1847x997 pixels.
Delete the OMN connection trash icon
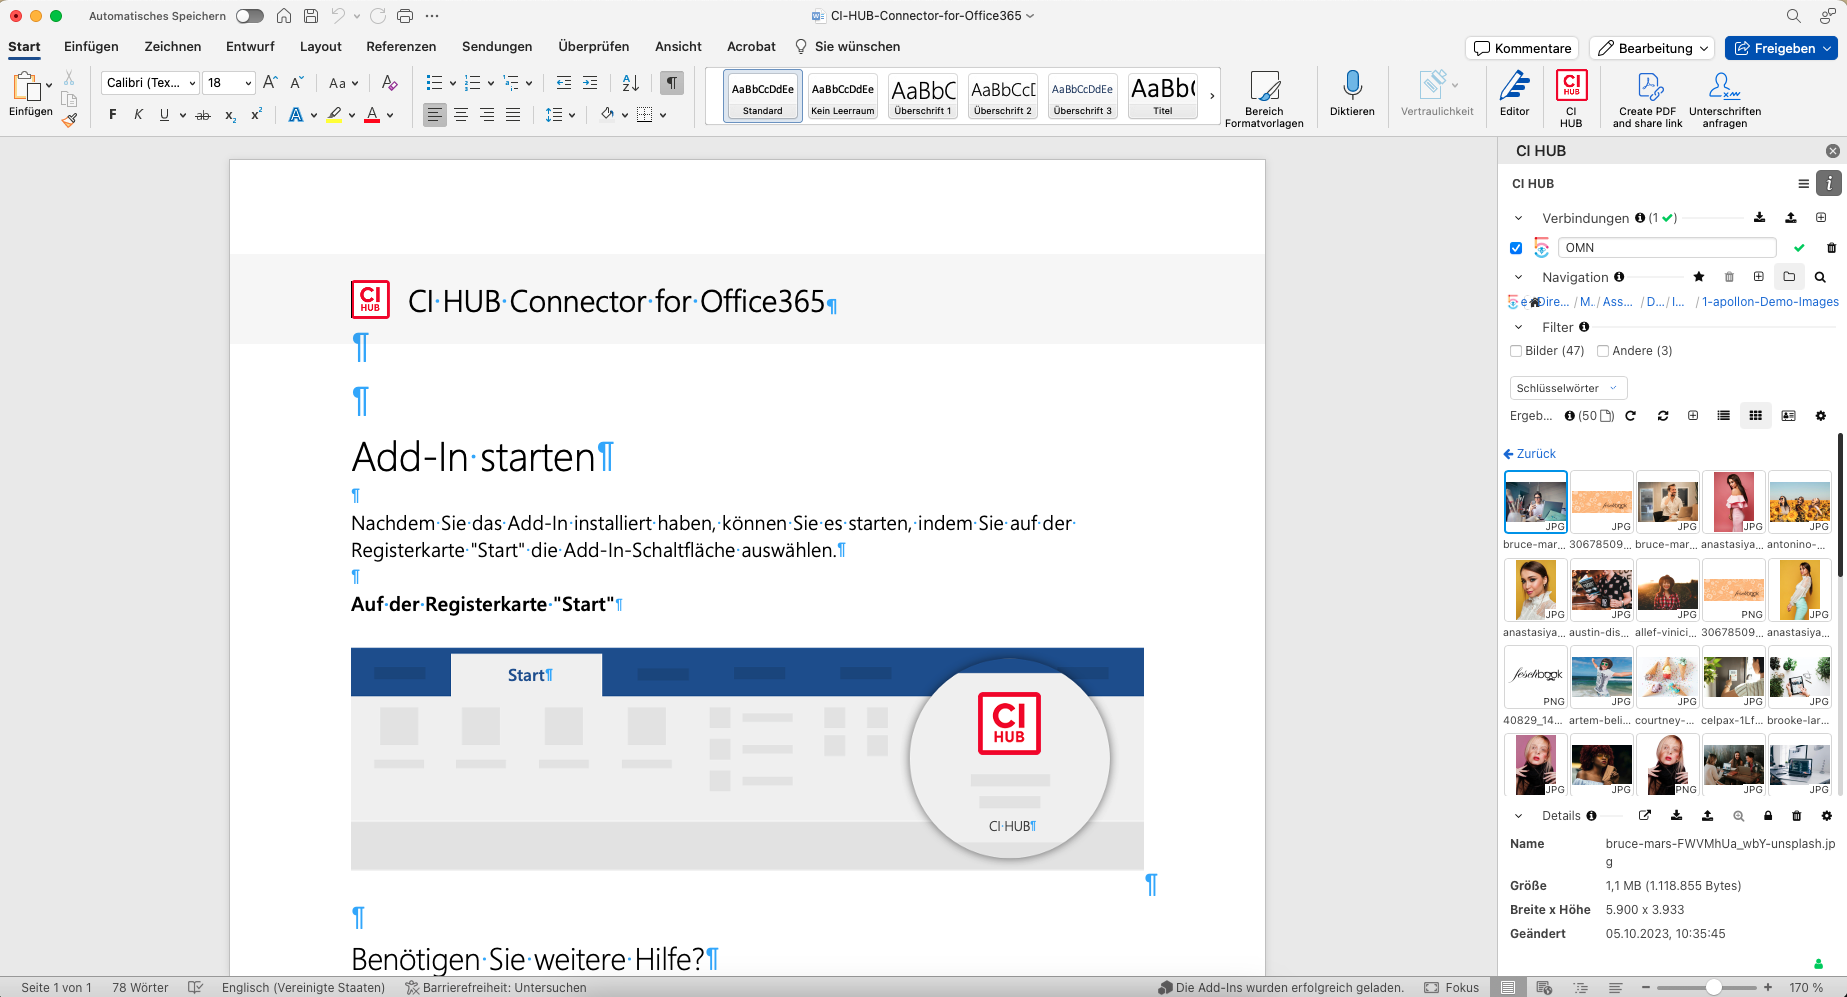1831,248
